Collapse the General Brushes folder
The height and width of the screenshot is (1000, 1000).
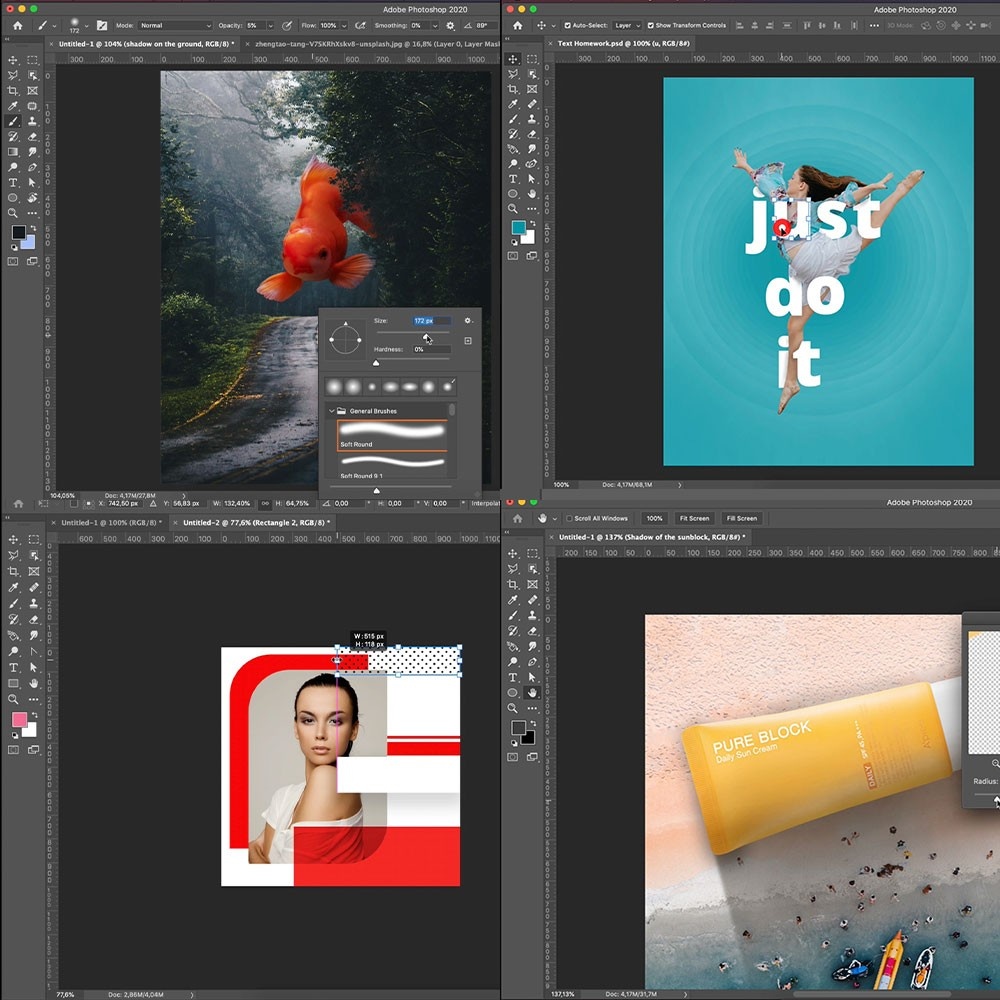point(332,411)
